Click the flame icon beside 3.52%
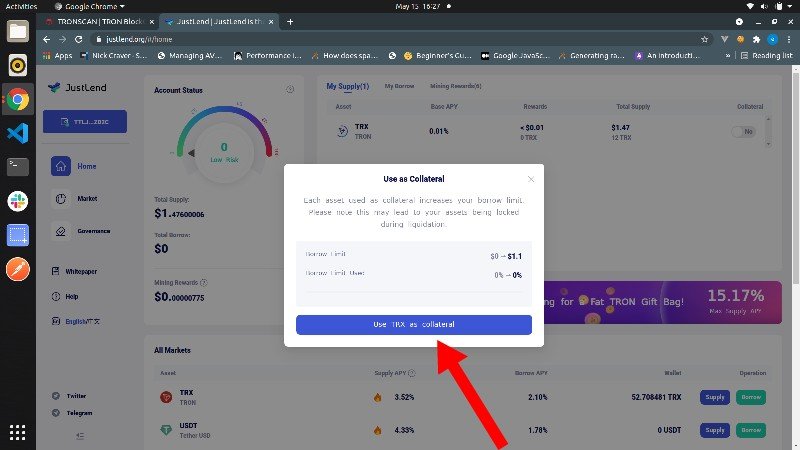 point(378,397)
